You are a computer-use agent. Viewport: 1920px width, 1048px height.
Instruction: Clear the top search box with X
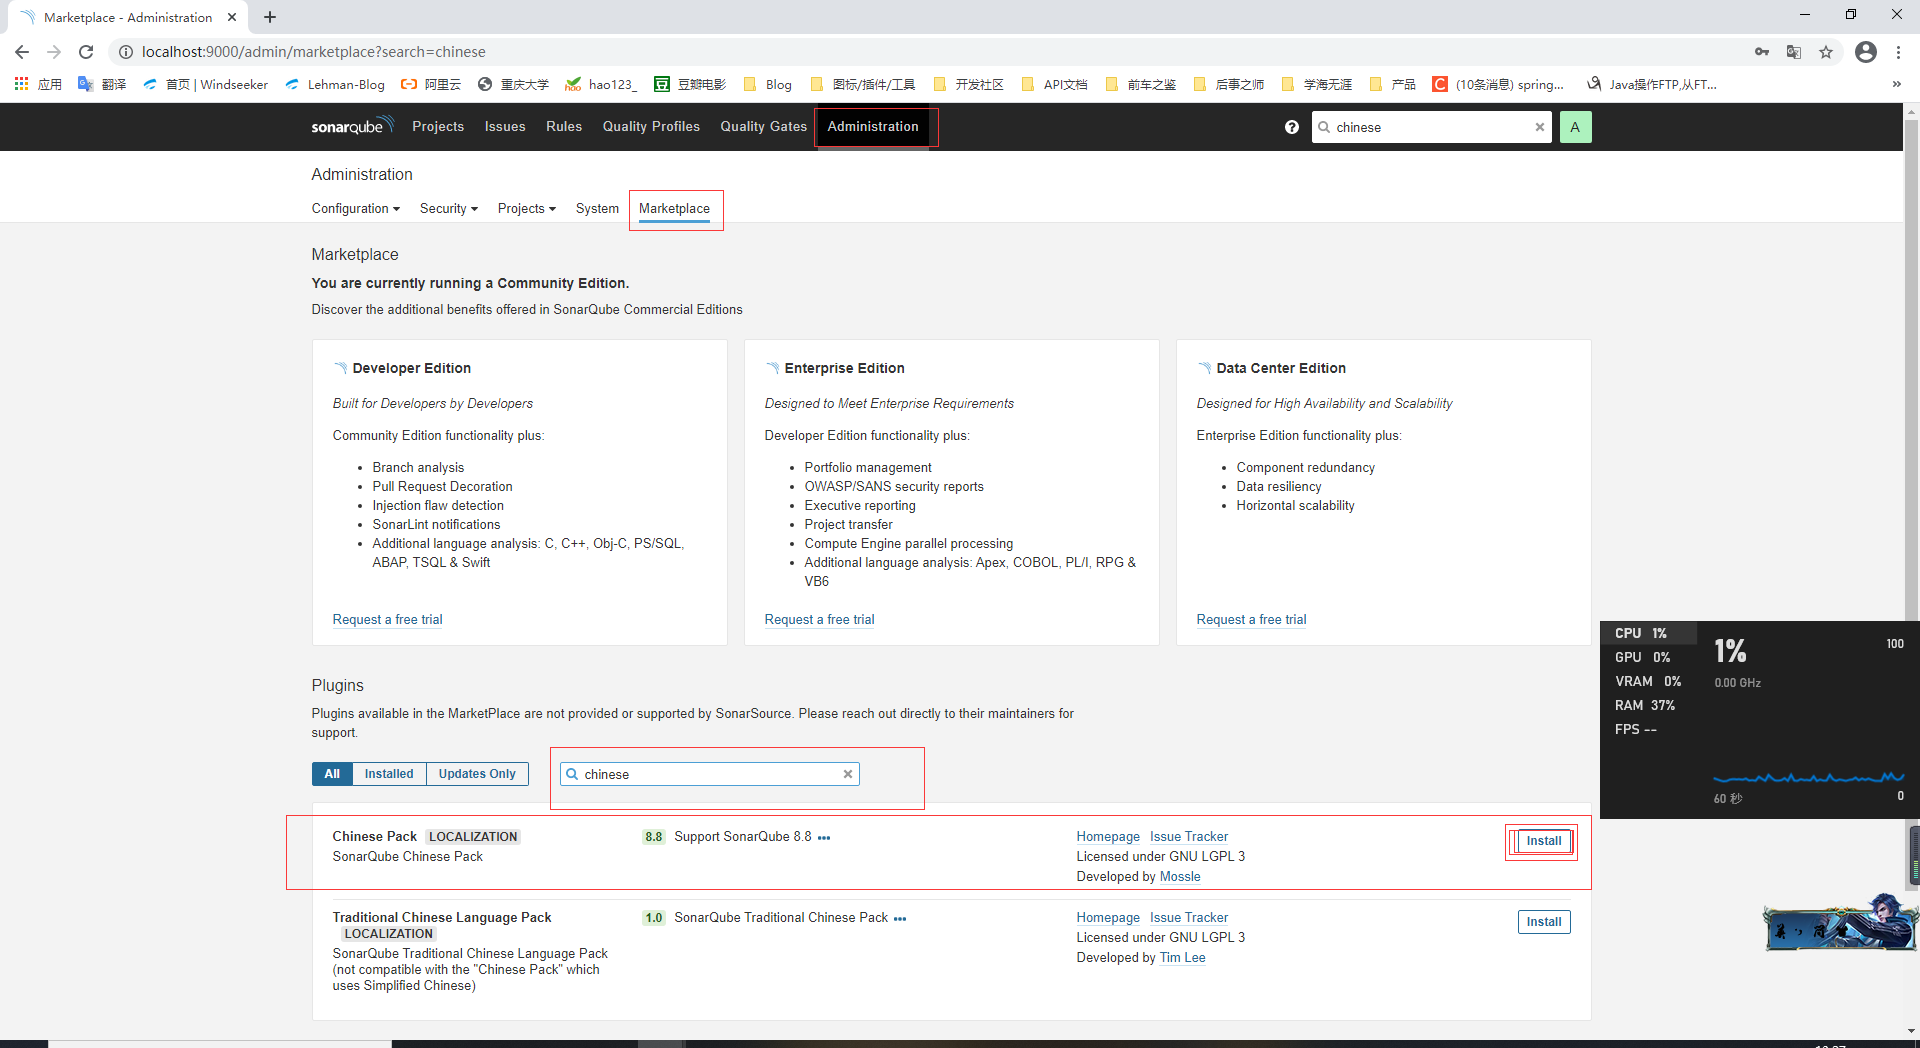tap(1539, 127)
